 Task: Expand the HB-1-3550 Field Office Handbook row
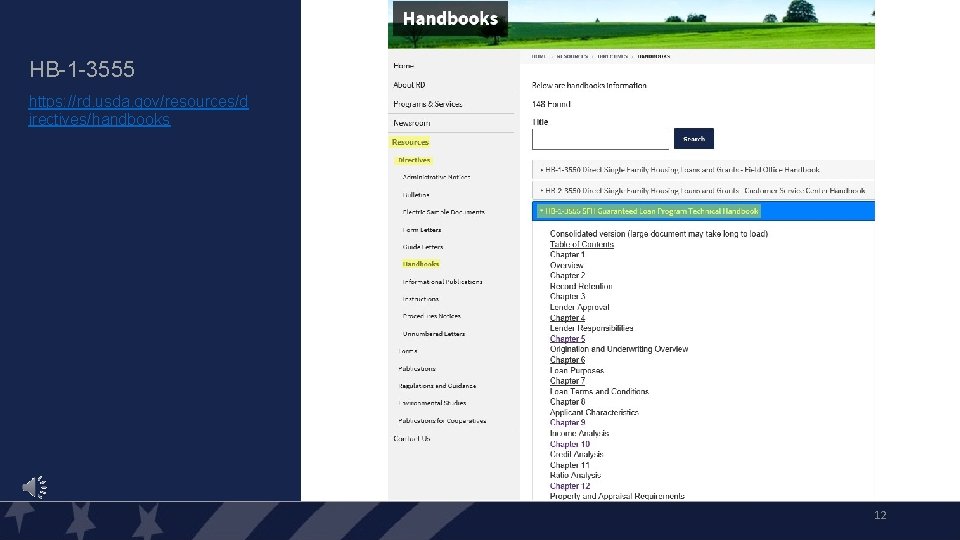coord(703,170)
